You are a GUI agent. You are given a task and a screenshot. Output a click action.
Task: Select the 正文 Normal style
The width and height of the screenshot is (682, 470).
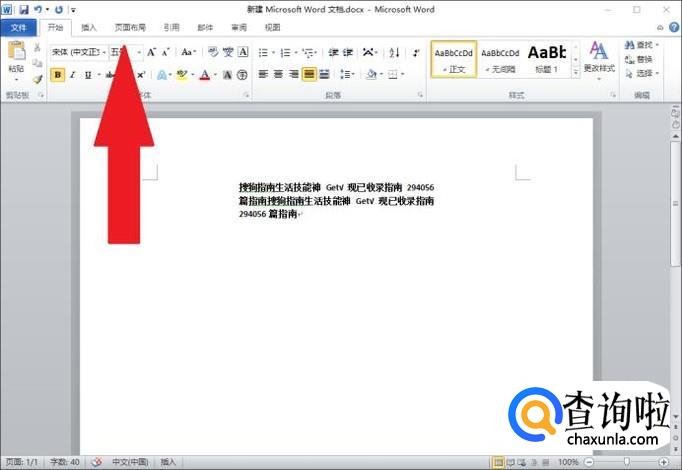[454, 60]
